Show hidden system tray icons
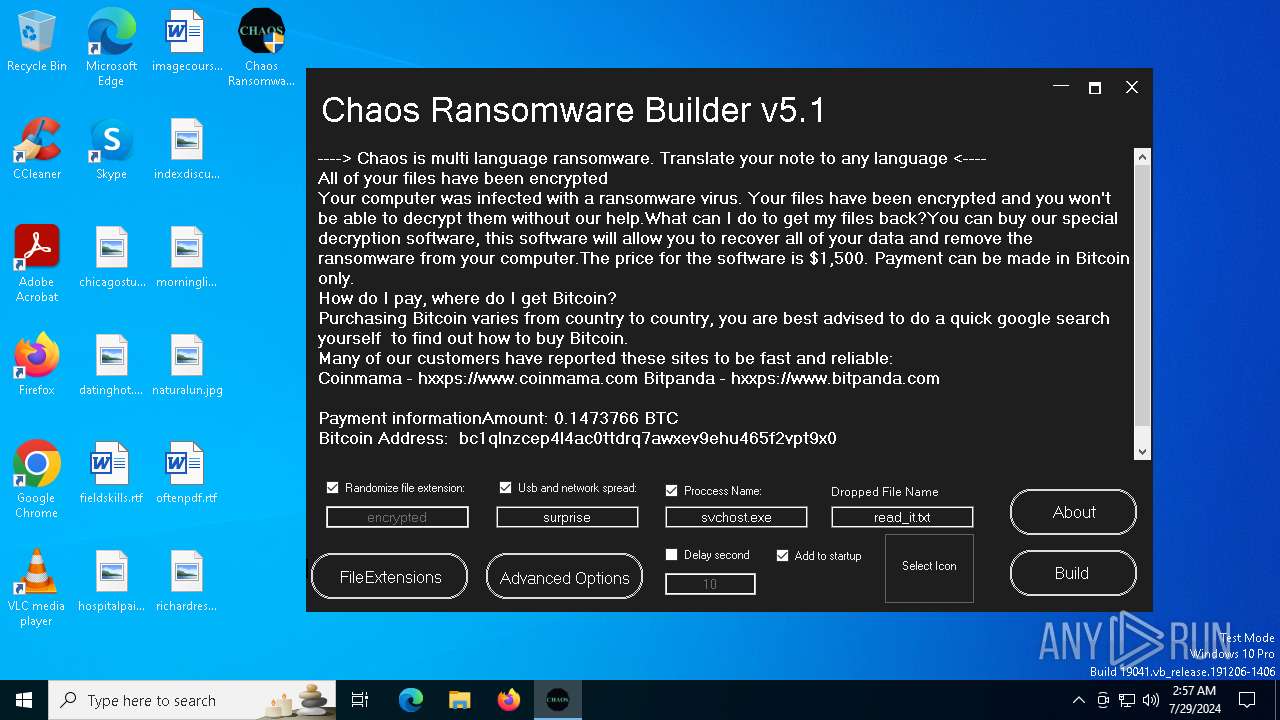 [x=1078, y=700]
